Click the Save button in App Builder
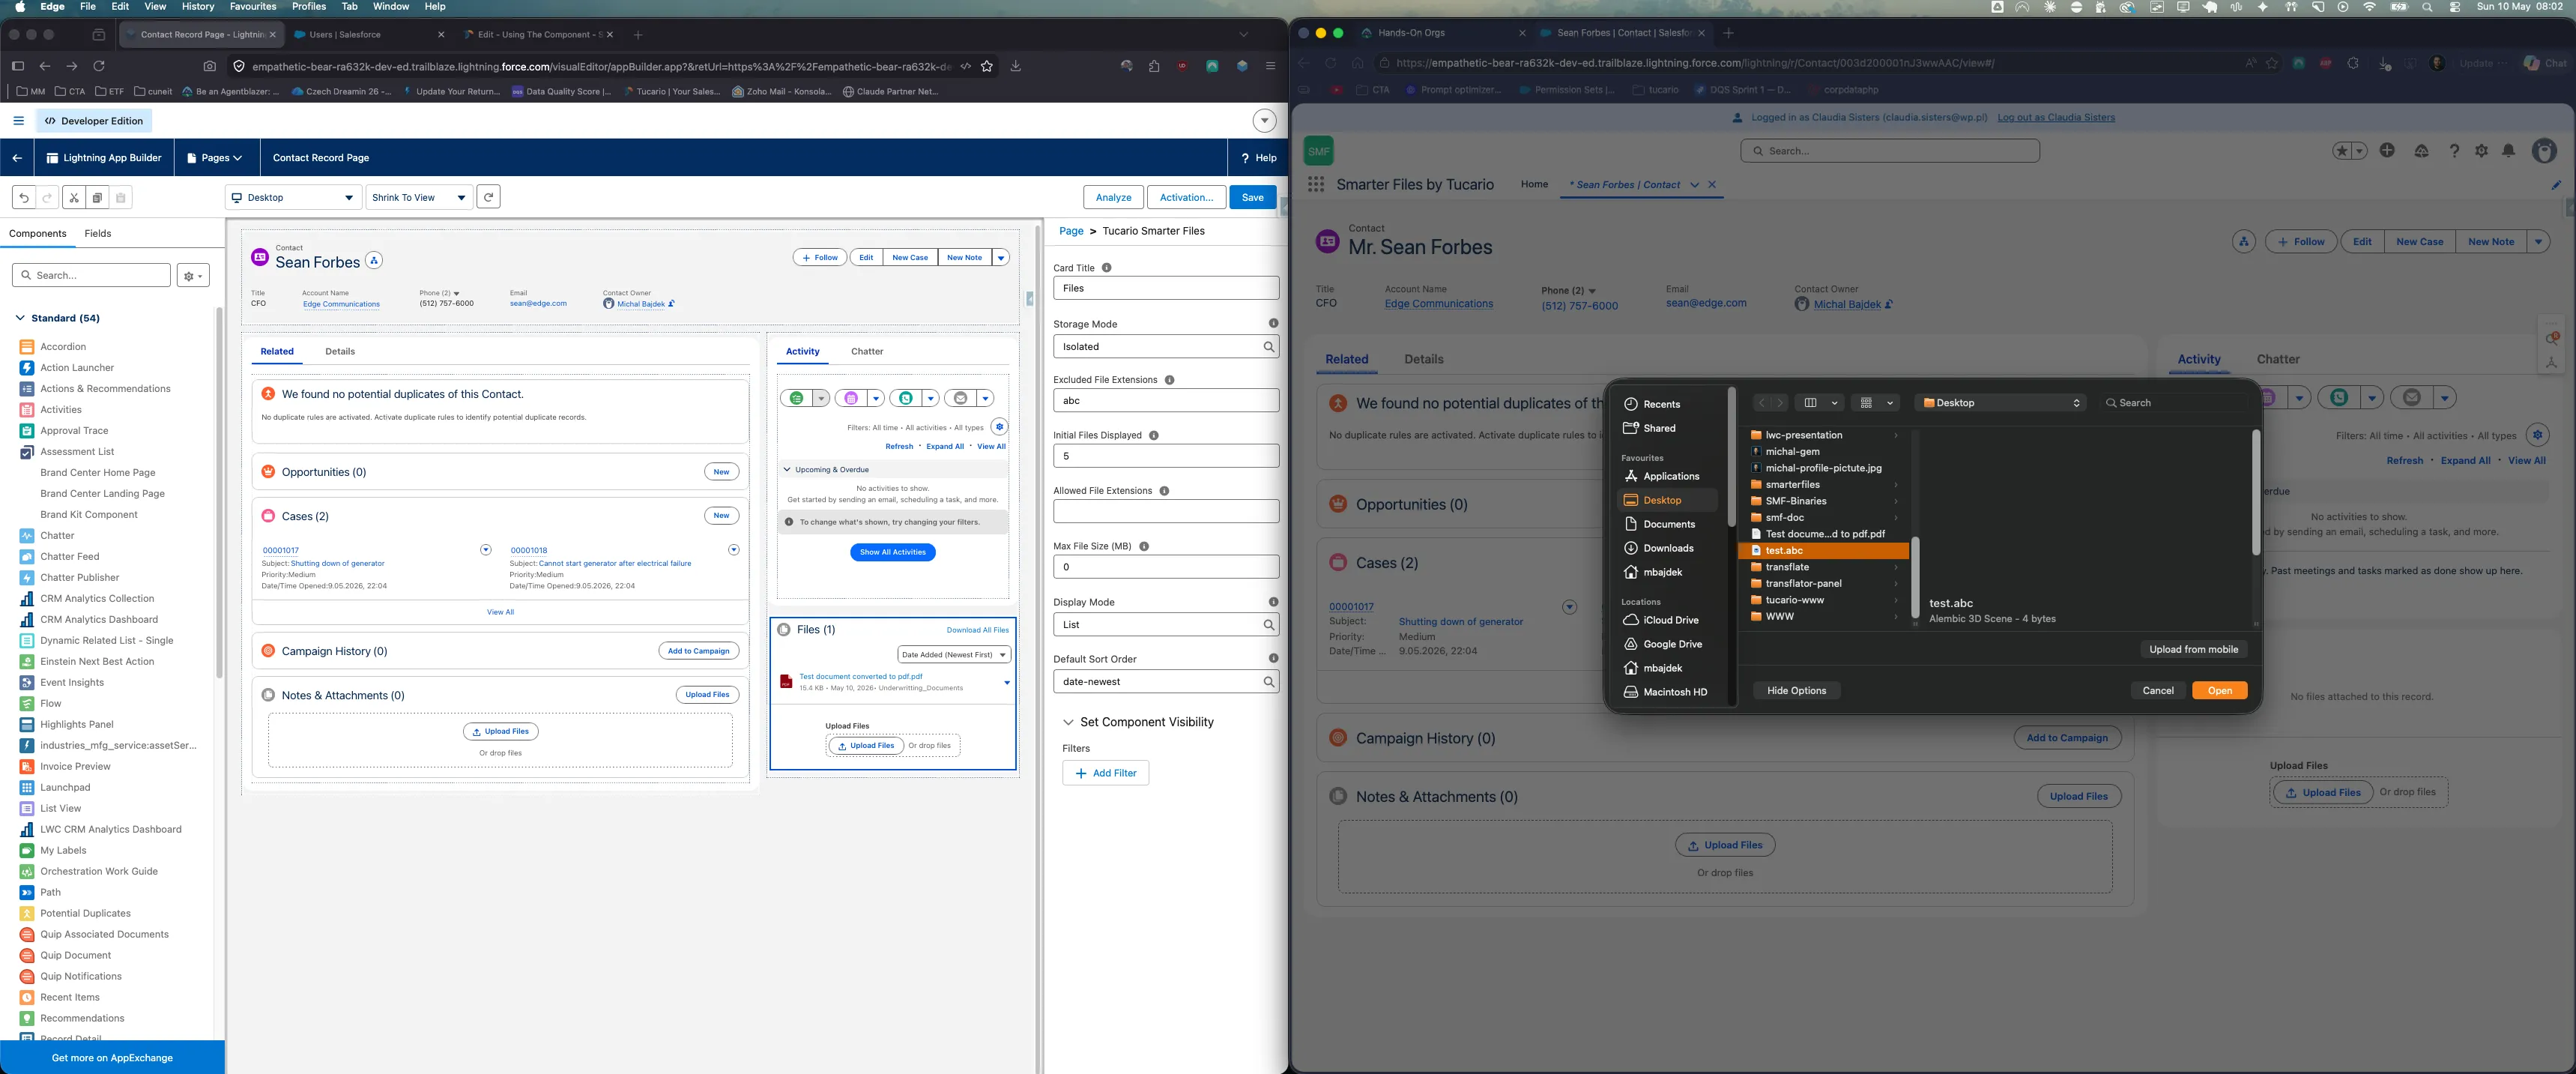 [x=1253, y=197]
